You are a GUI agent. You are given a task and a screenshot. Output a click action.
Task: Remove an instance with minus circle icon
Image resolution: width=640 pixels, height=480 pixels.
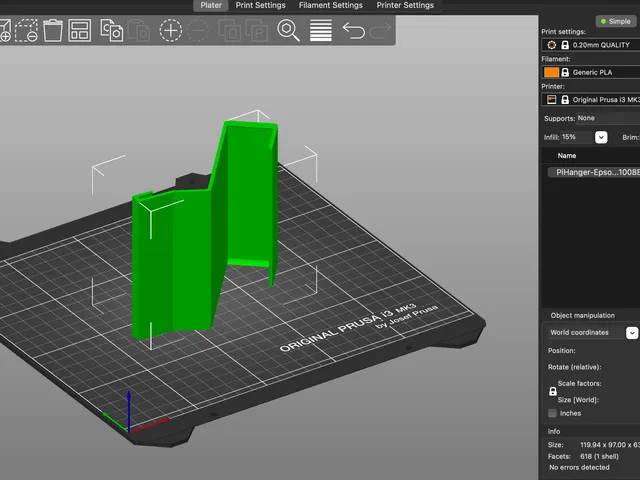tap(198, 30)
